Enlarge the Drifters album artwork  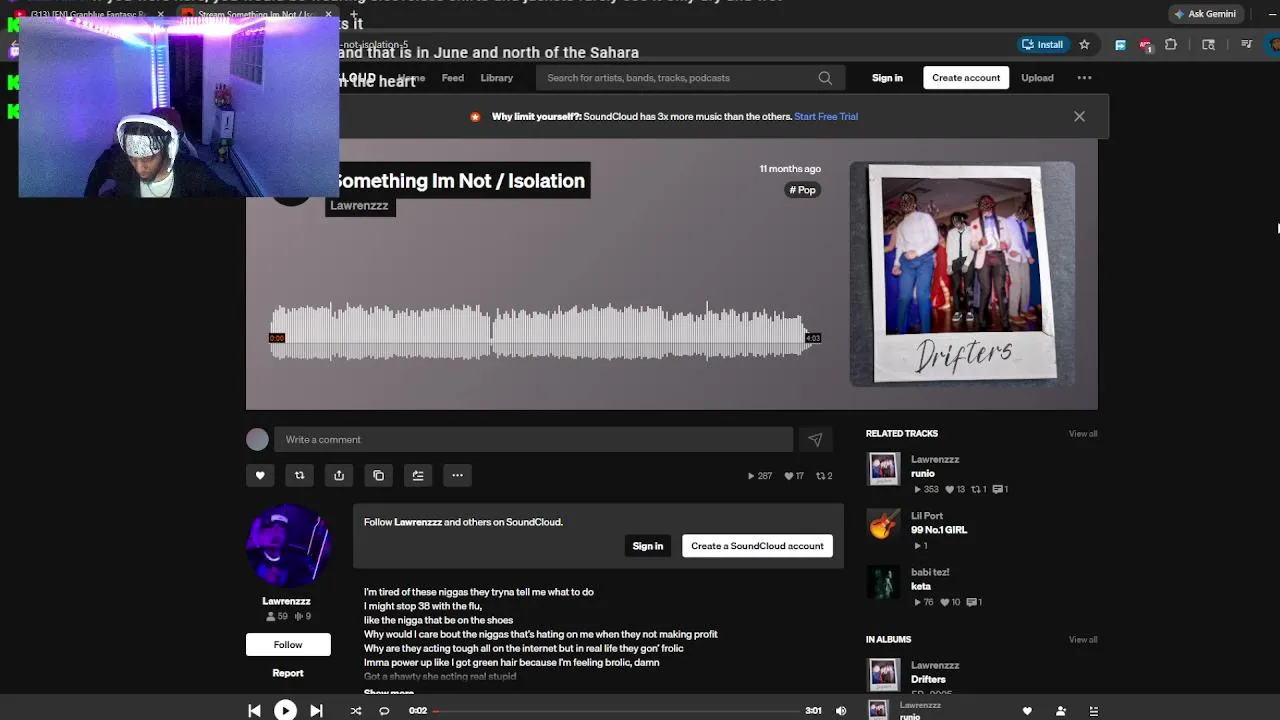(x=962, y=274)
